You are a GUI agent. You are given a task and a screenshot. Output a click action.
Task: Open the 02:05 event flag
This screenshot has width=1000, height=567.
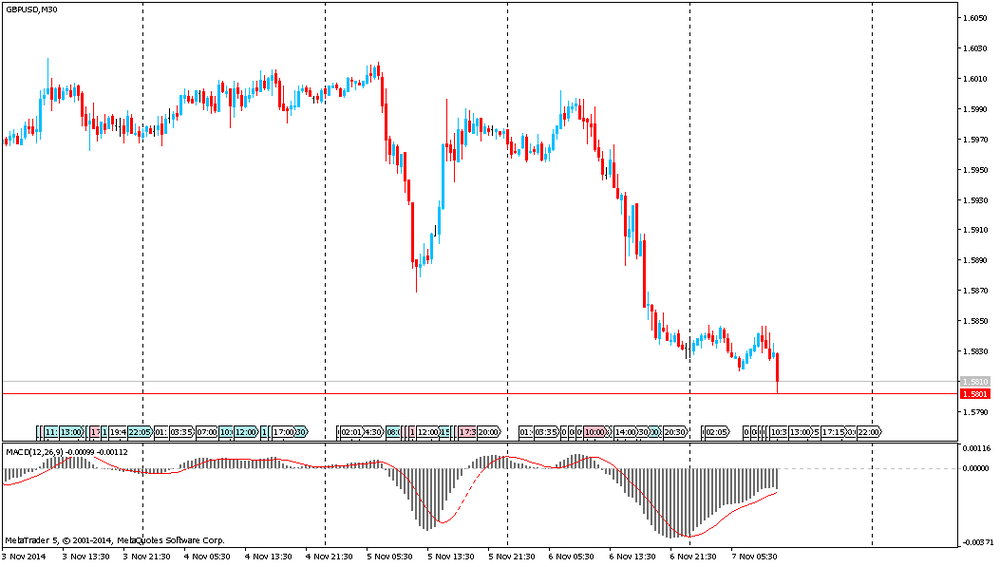point(717,432)
